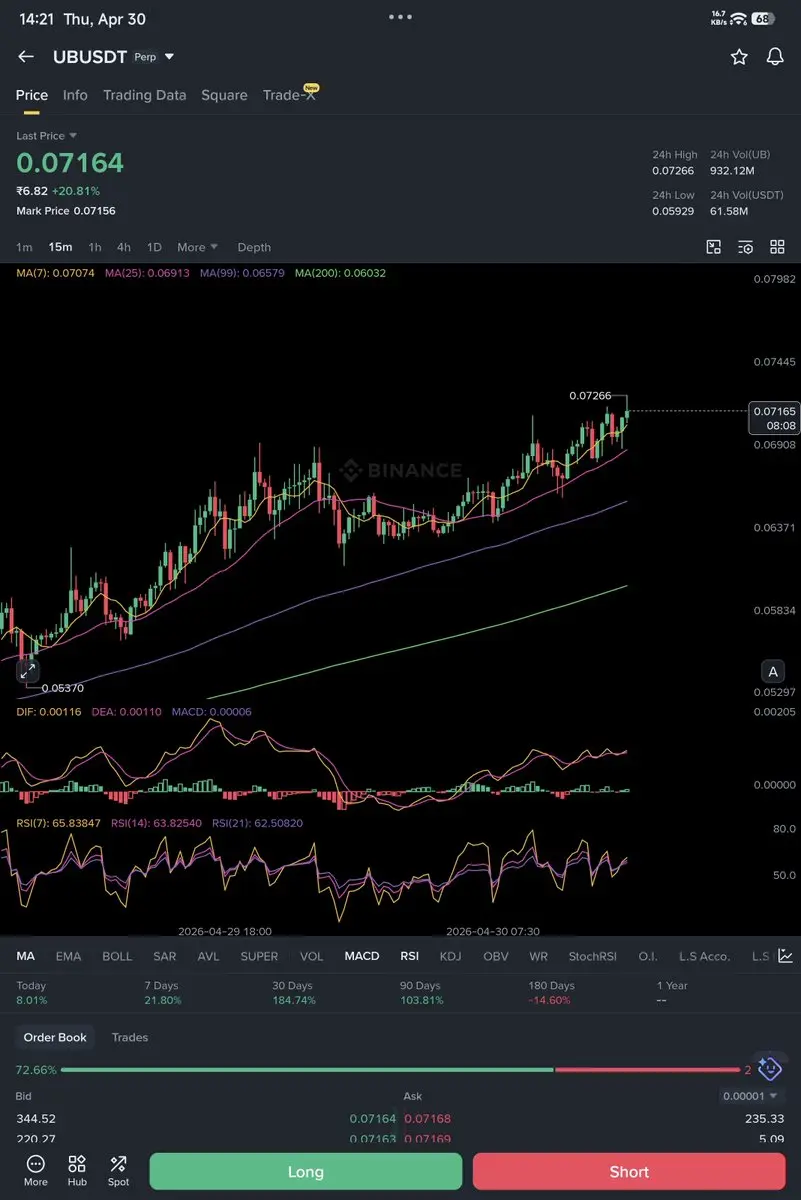Image resolution: width=801 pixels, height=1200 pixels.
Task: Switch to Depth chart view
Action: 254,247
